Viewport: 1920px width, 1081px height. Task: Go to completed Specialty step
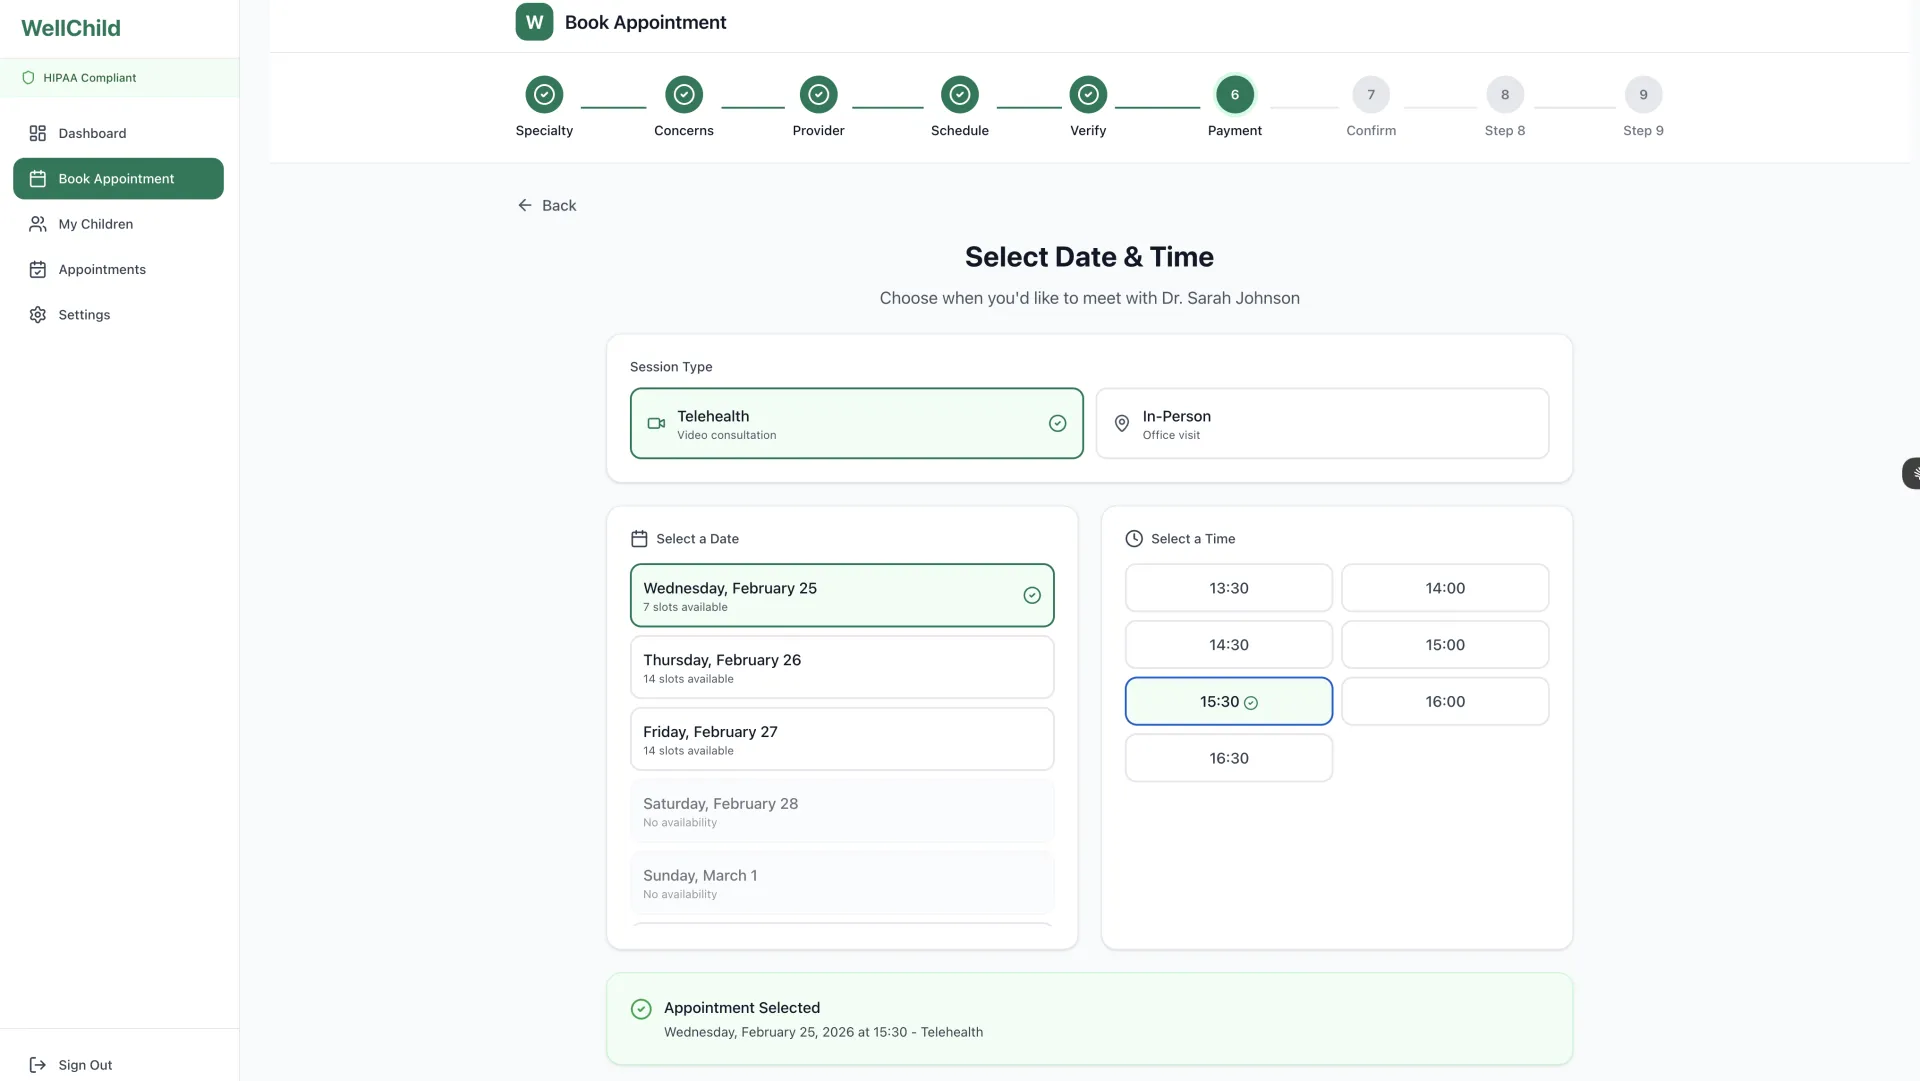tap(544, 95)
